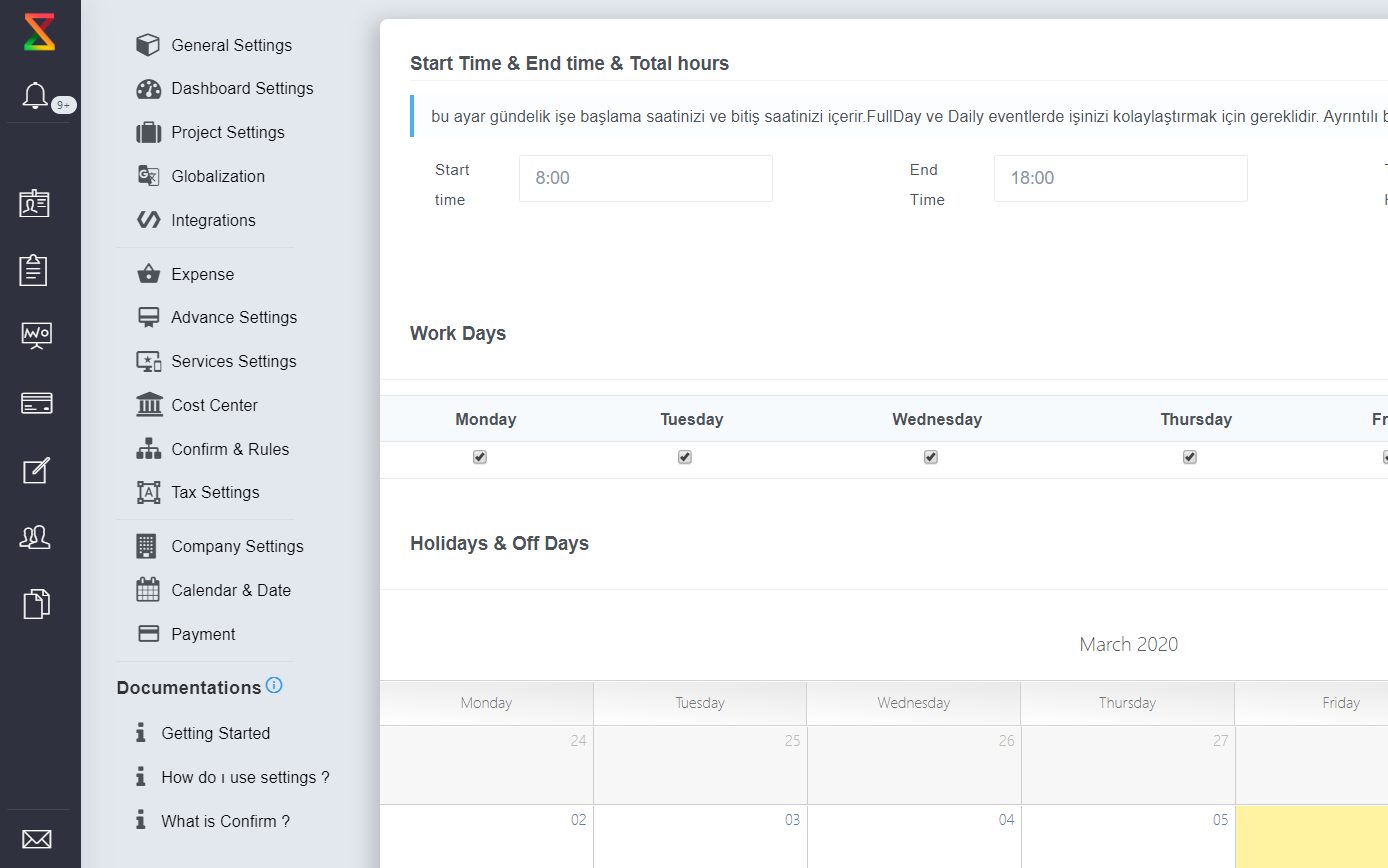Screen dimensions: 1388x868
Task: Open Calendar & Date settings
Action: 231,590
